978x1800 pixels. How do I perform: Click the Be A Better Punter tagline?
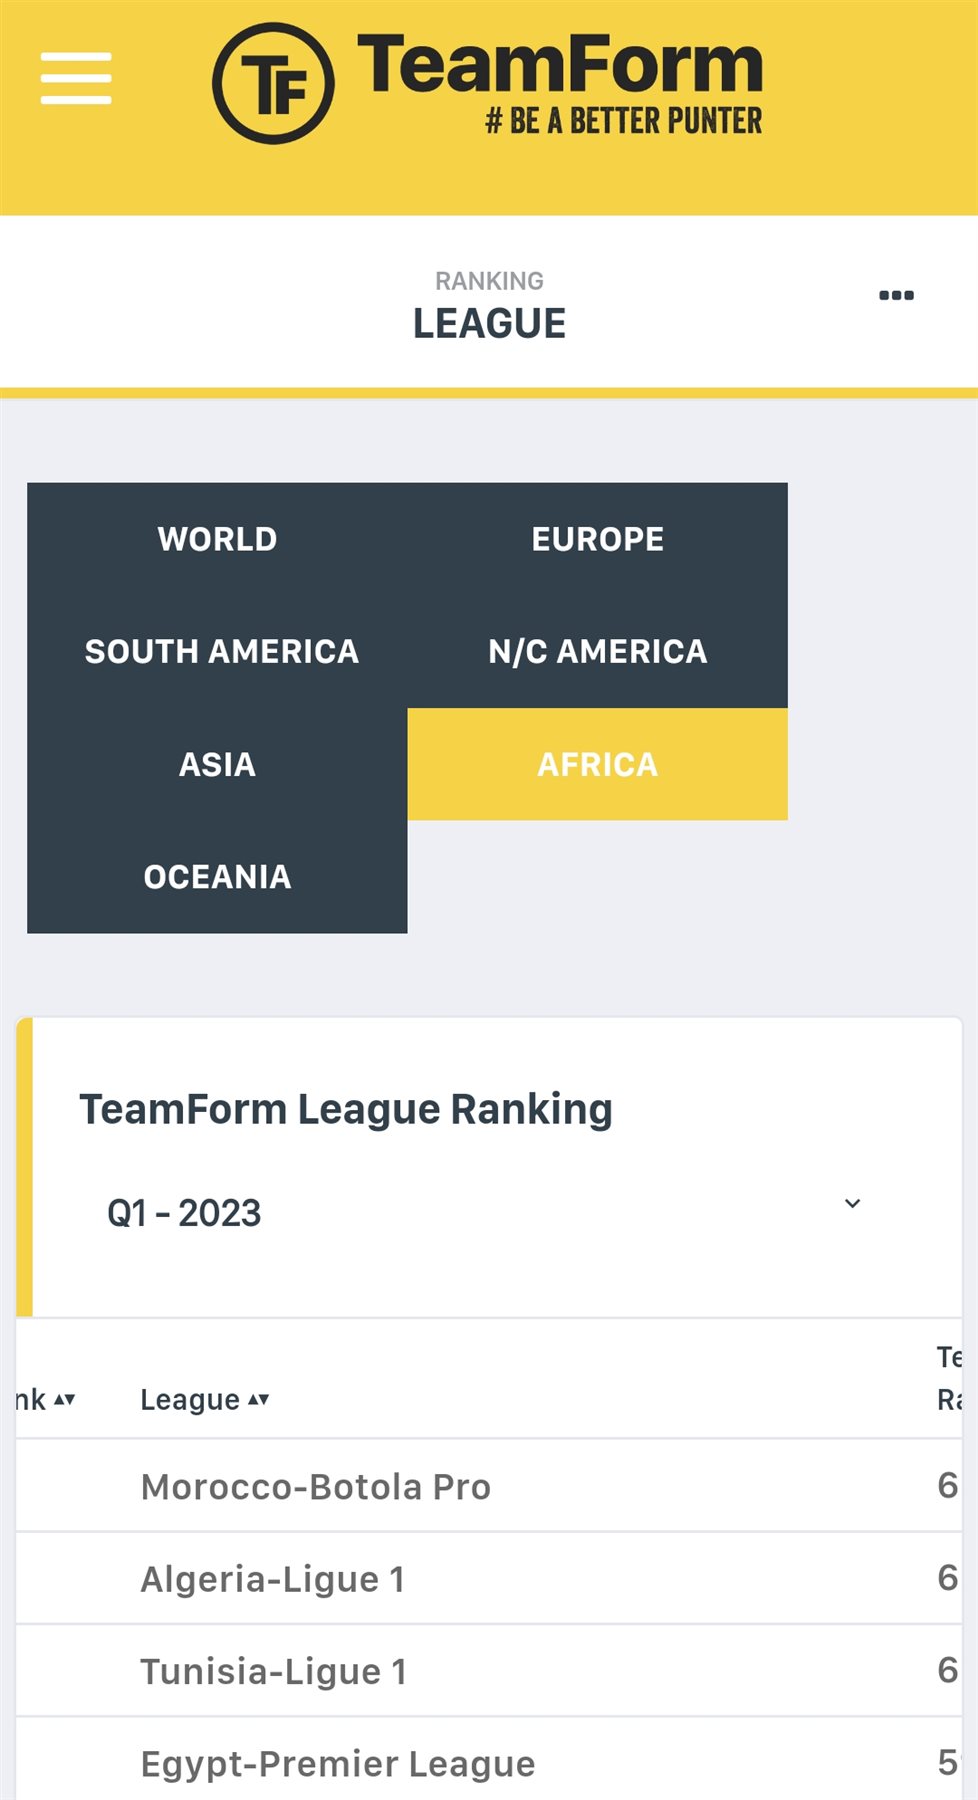pyautogui.click(x=624, y=121)
